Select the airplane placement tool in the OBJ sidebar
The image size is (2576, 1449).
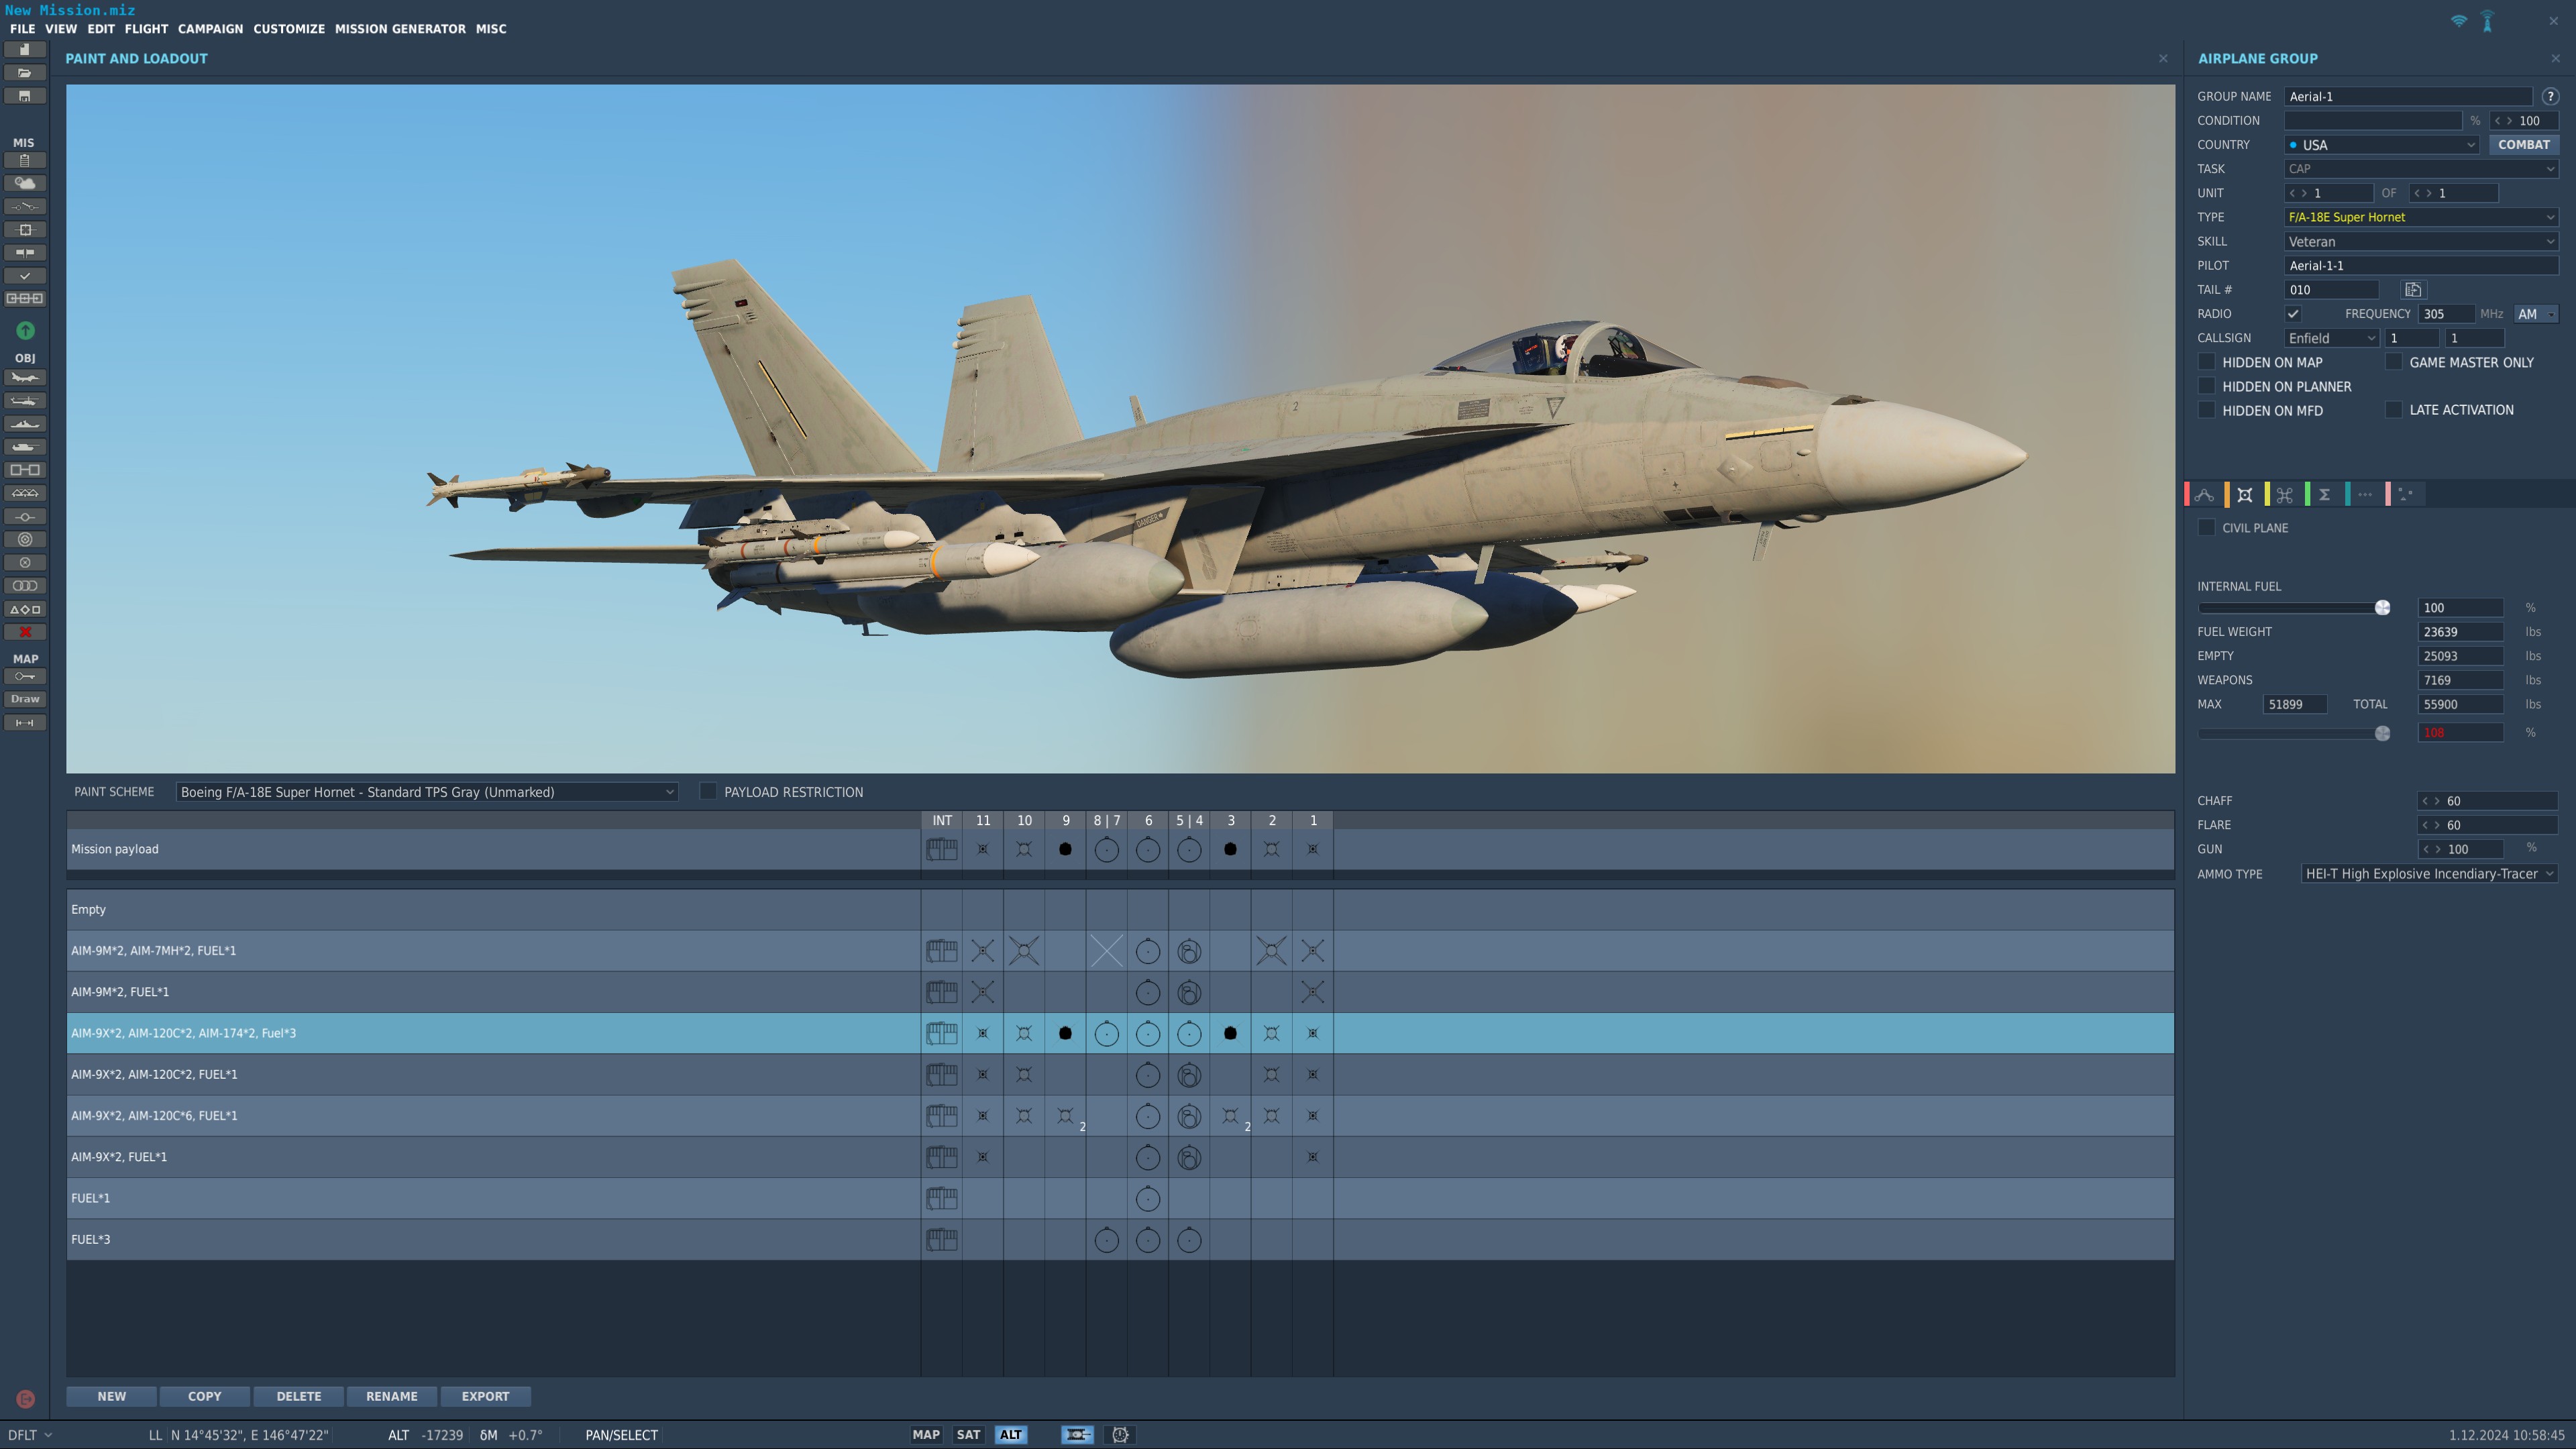(x=25, y=377)
